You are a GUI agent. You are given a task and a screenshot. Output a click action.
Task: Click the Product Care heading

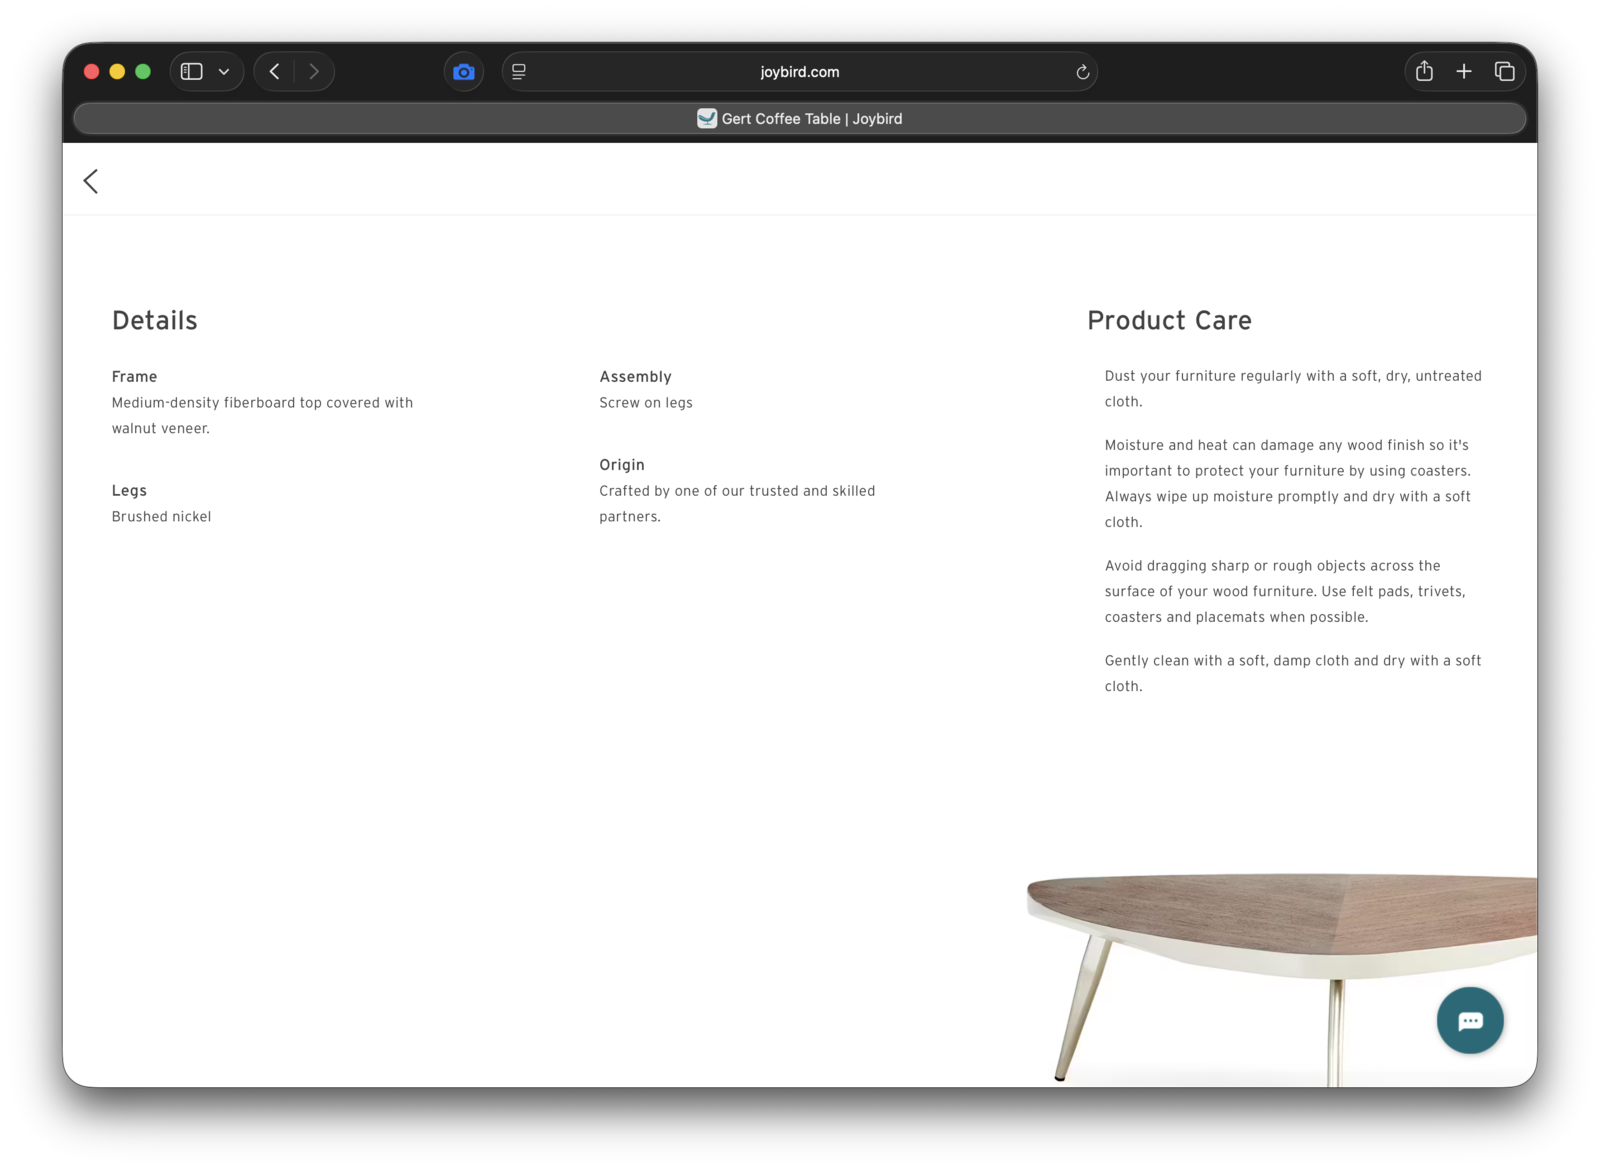click(x=1169, y=321)
